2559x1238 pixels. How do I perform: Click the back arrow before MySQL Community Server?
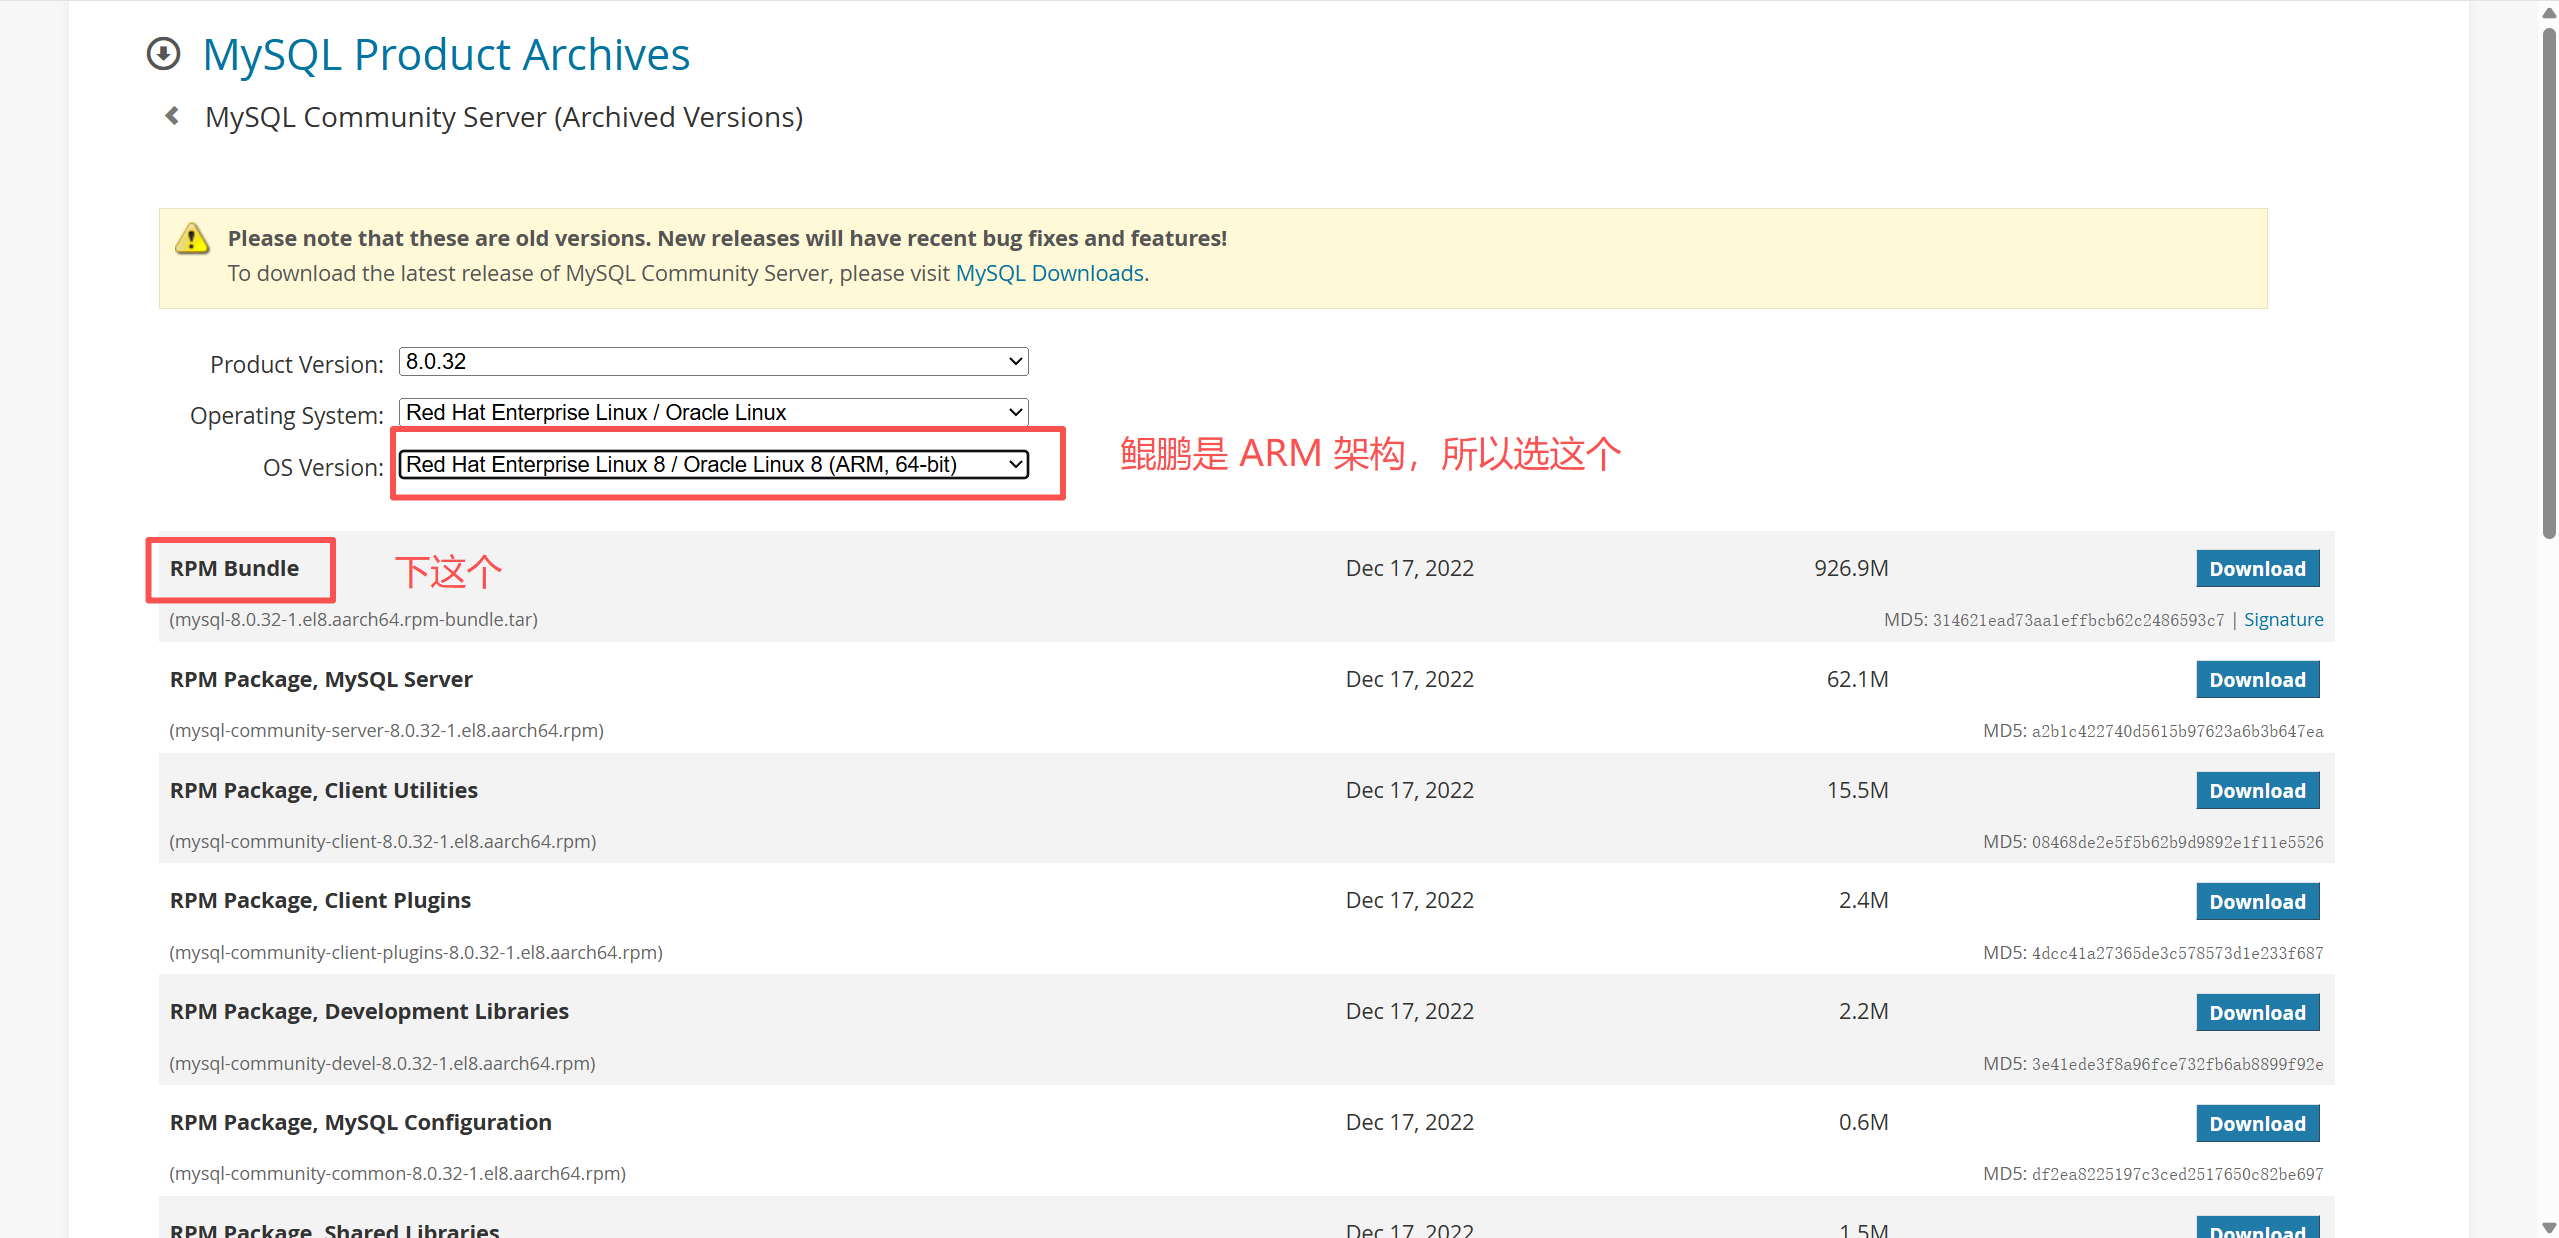click(x=172, y=116)
